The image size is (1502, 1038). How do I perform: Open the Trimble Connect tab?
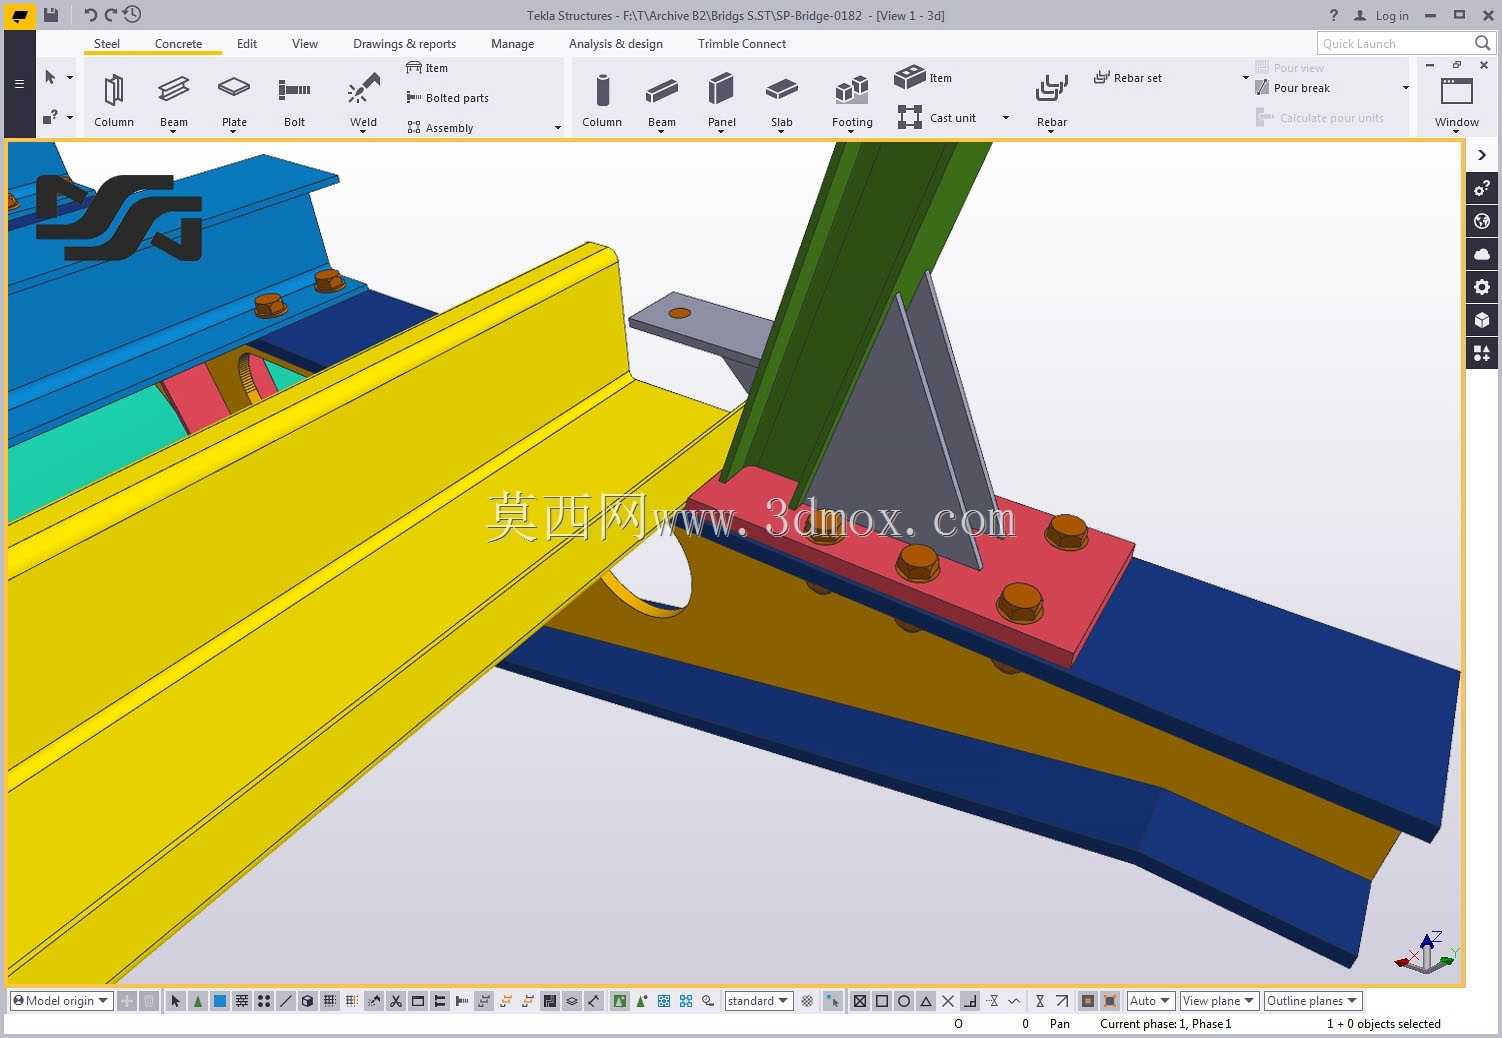[x=742, y=44]
